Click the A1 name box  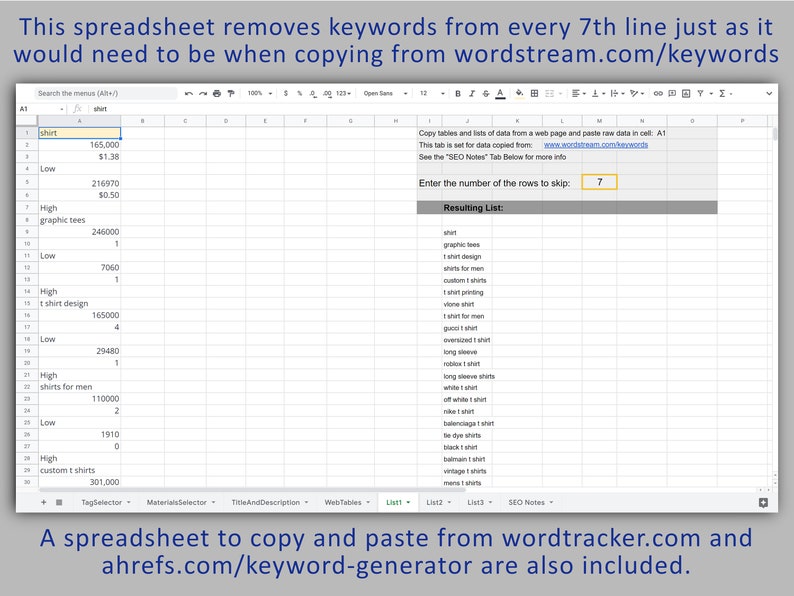click(42, 109)
